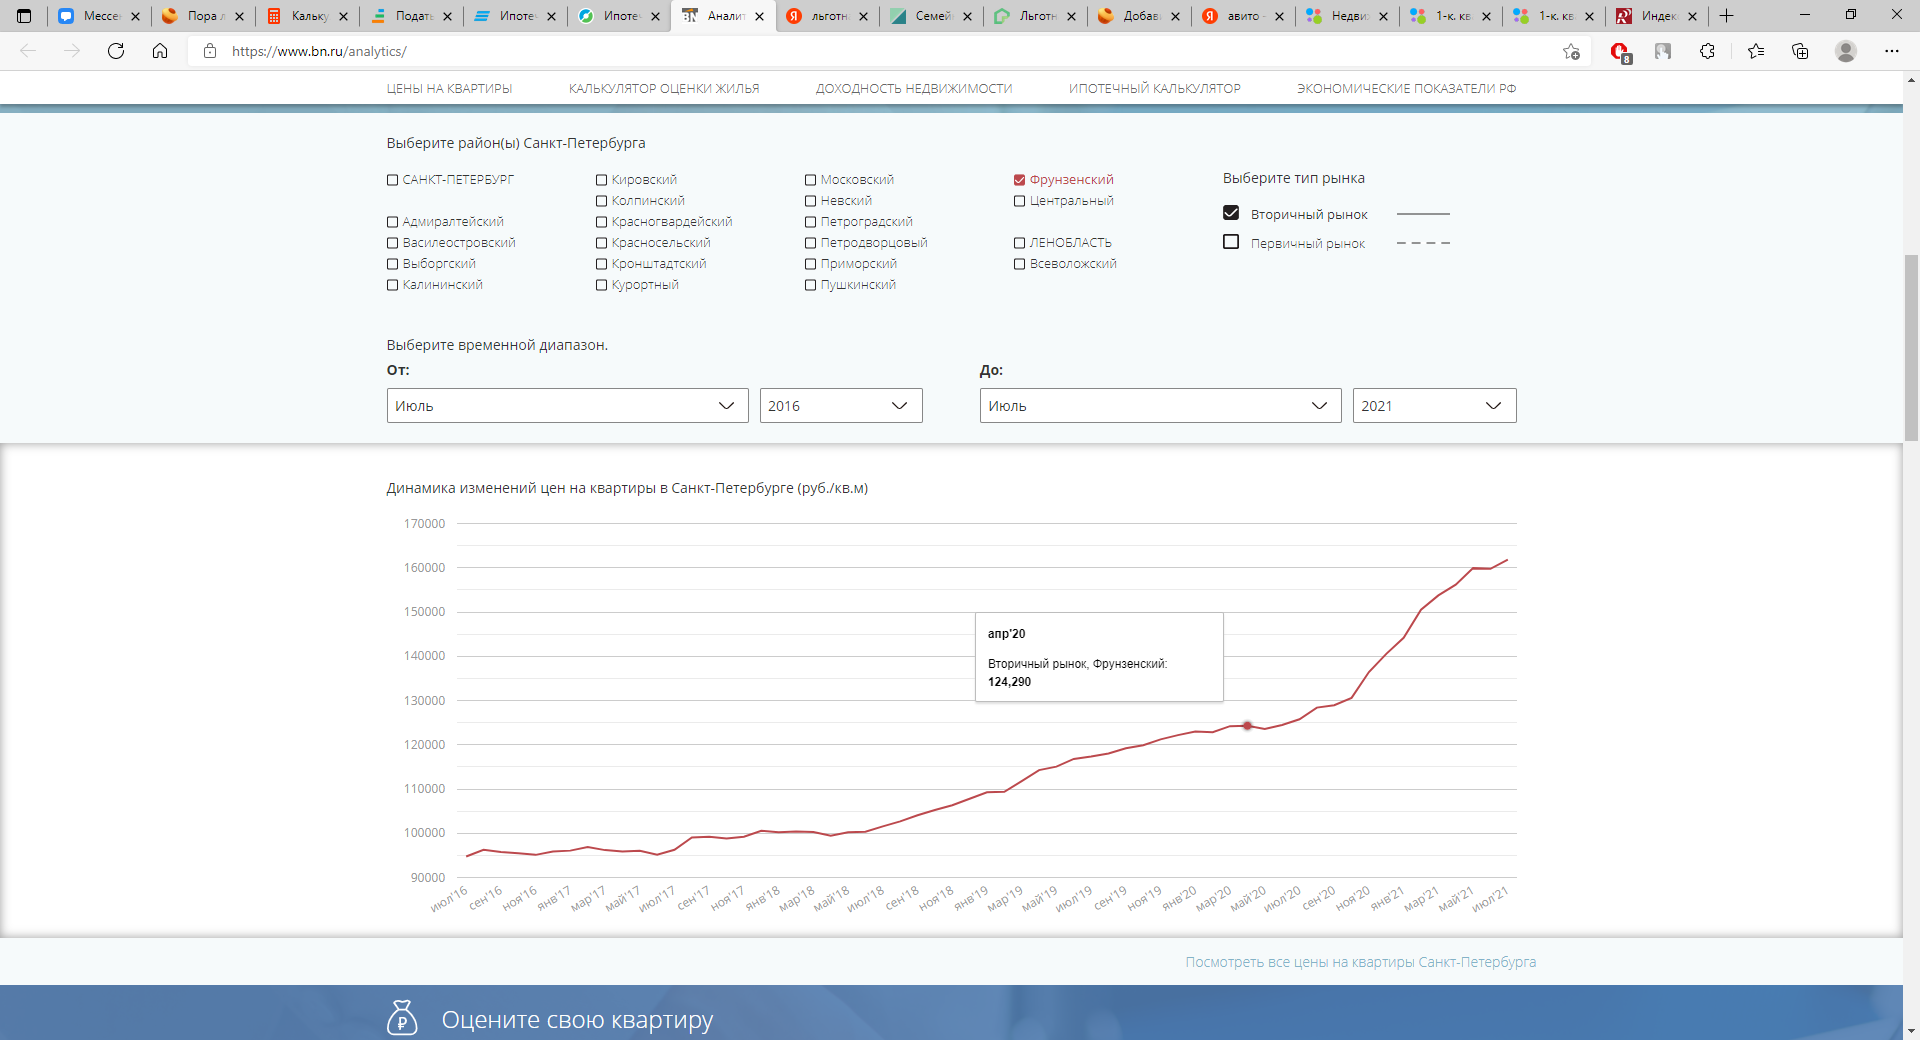Switch to the Пора tab

tap(202, 16)
